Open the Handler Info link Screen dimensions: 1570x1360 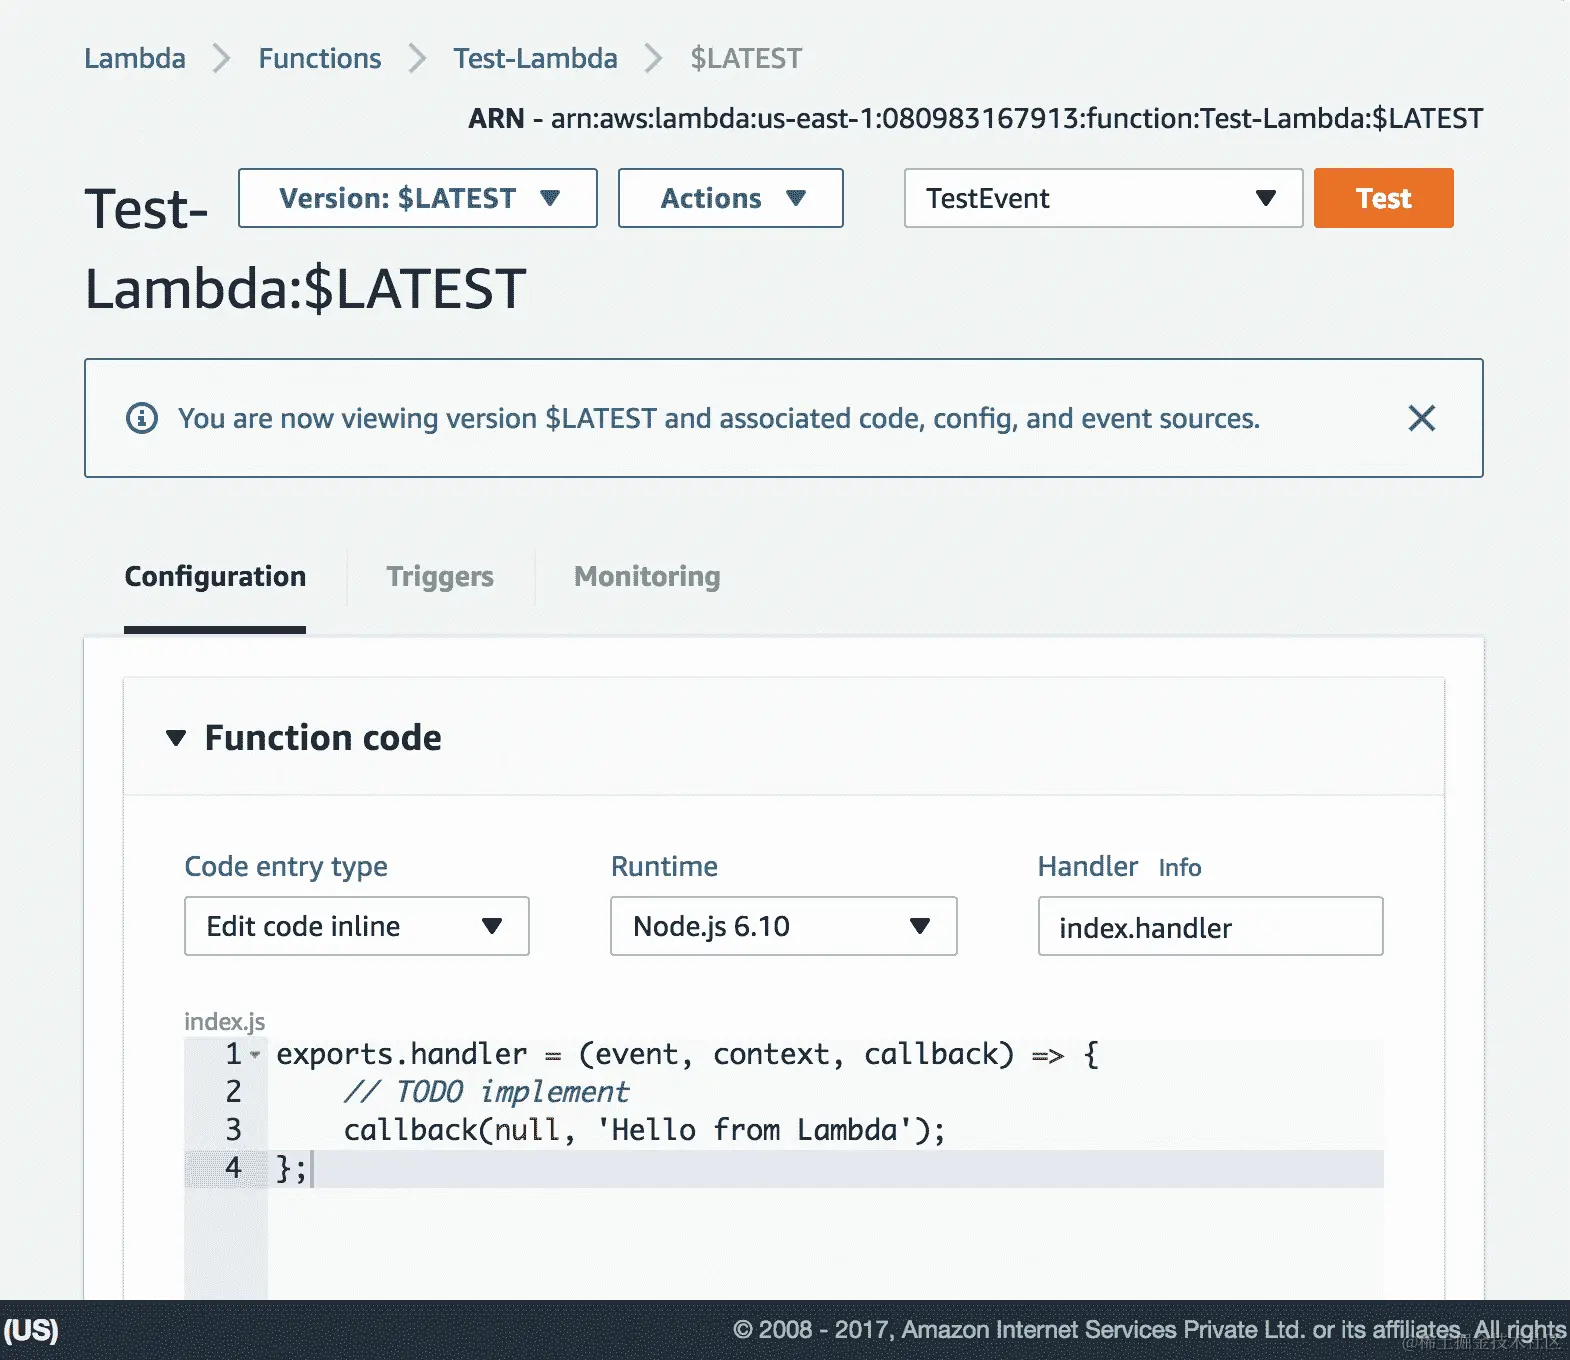1180,867
